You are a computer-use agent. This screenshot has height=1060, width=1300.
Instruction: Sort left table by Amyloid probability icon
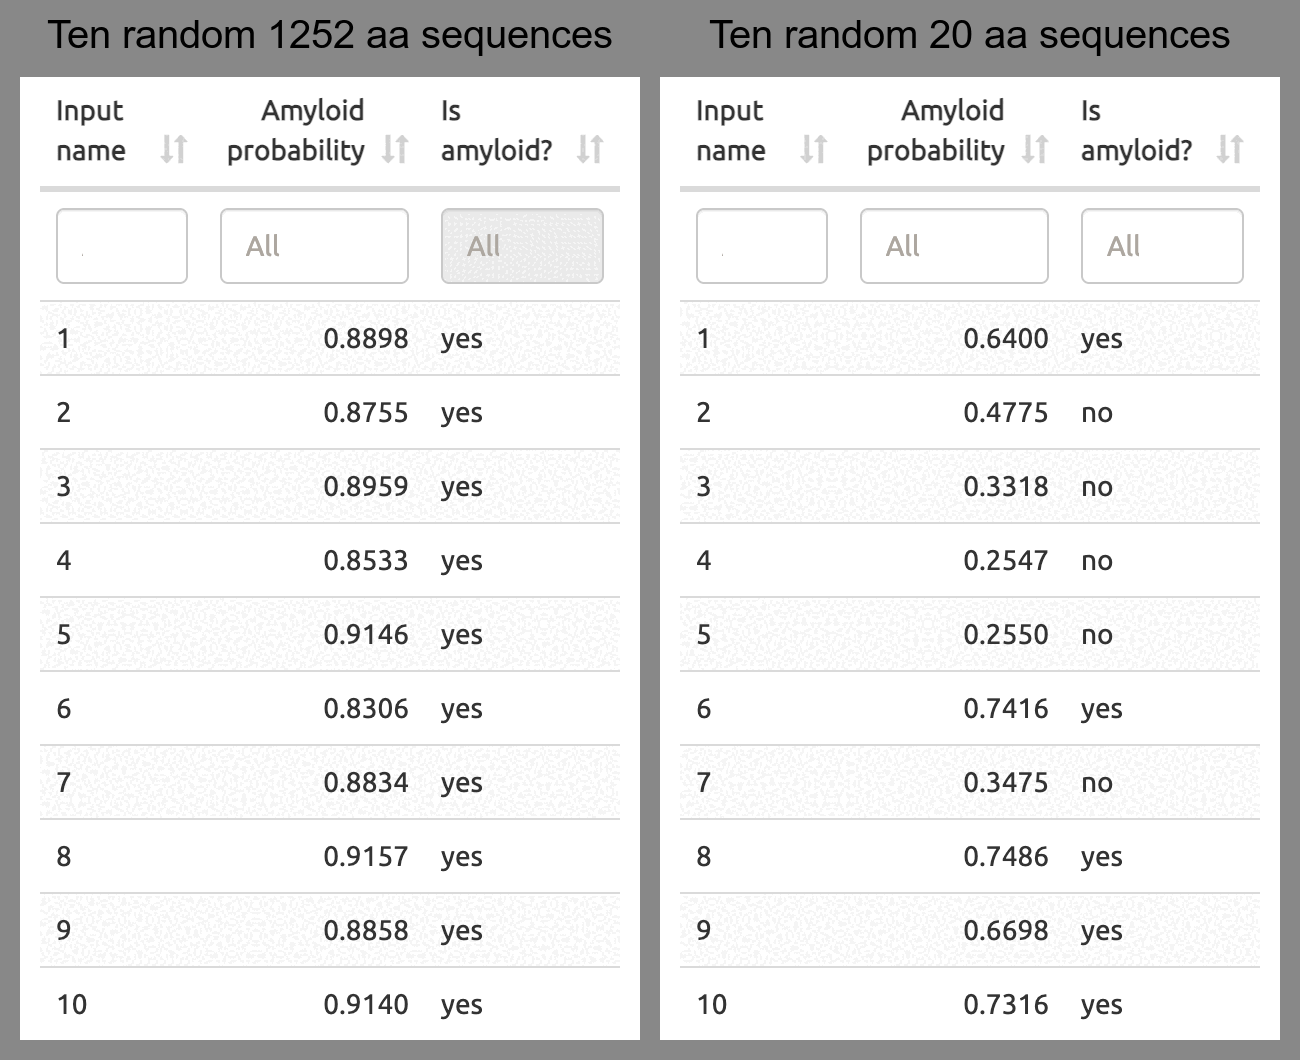(396, 150)
